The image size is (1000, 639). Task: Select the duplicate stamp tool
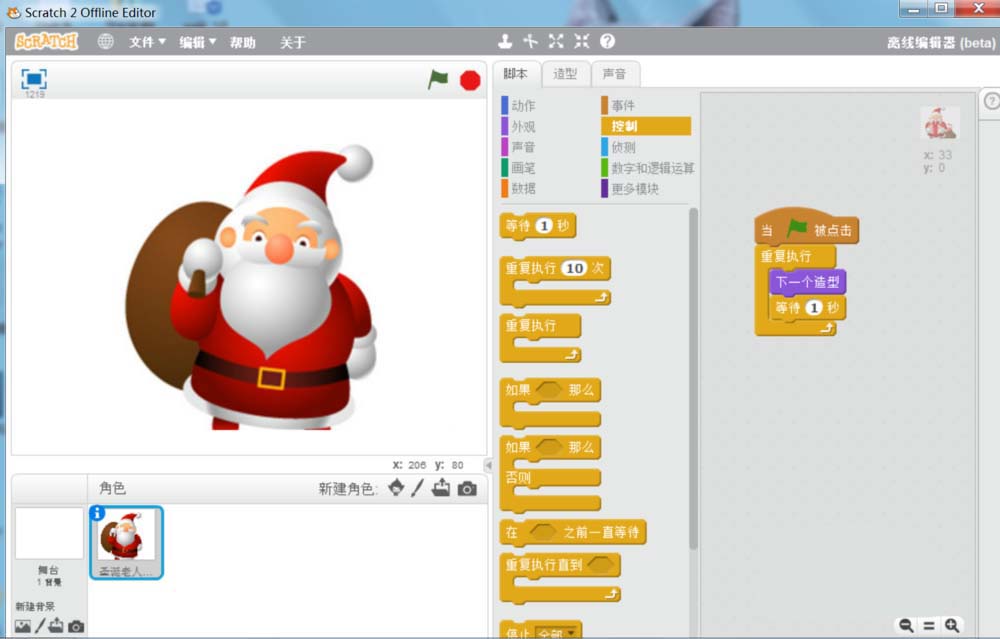[506, 41]
